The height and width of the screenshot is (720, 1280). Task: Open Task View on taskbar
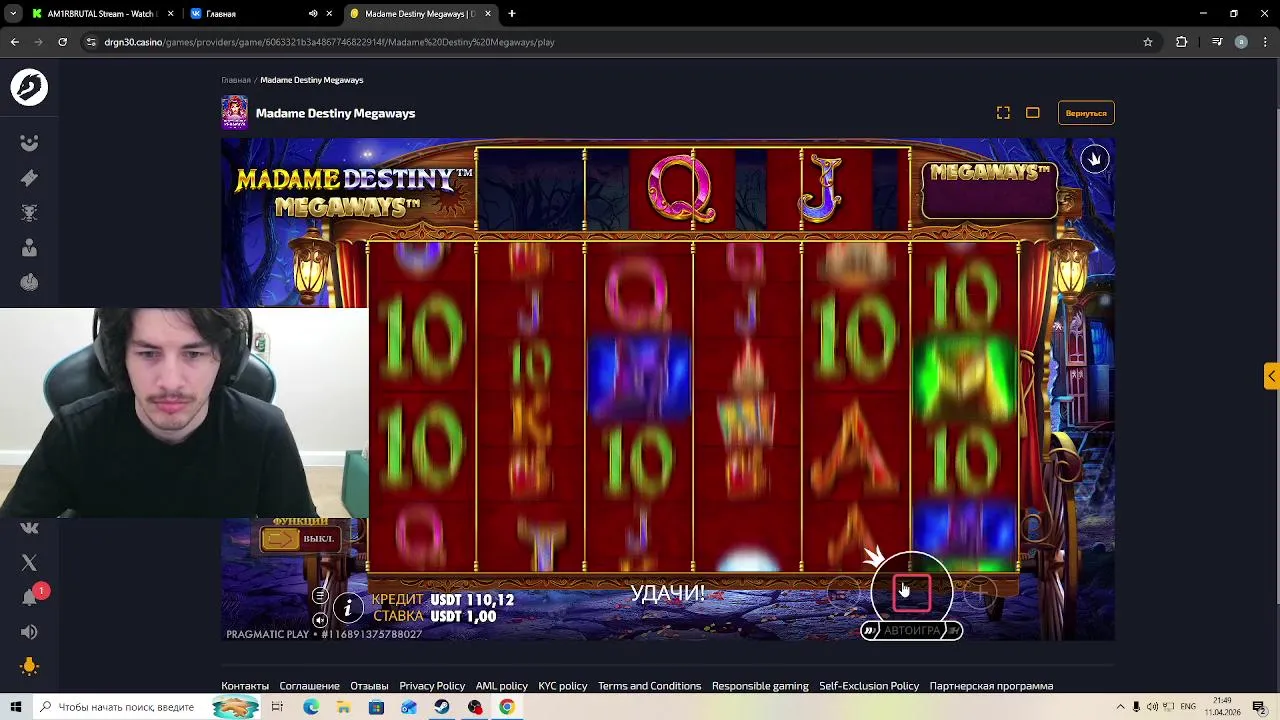(x=277, y=707)
